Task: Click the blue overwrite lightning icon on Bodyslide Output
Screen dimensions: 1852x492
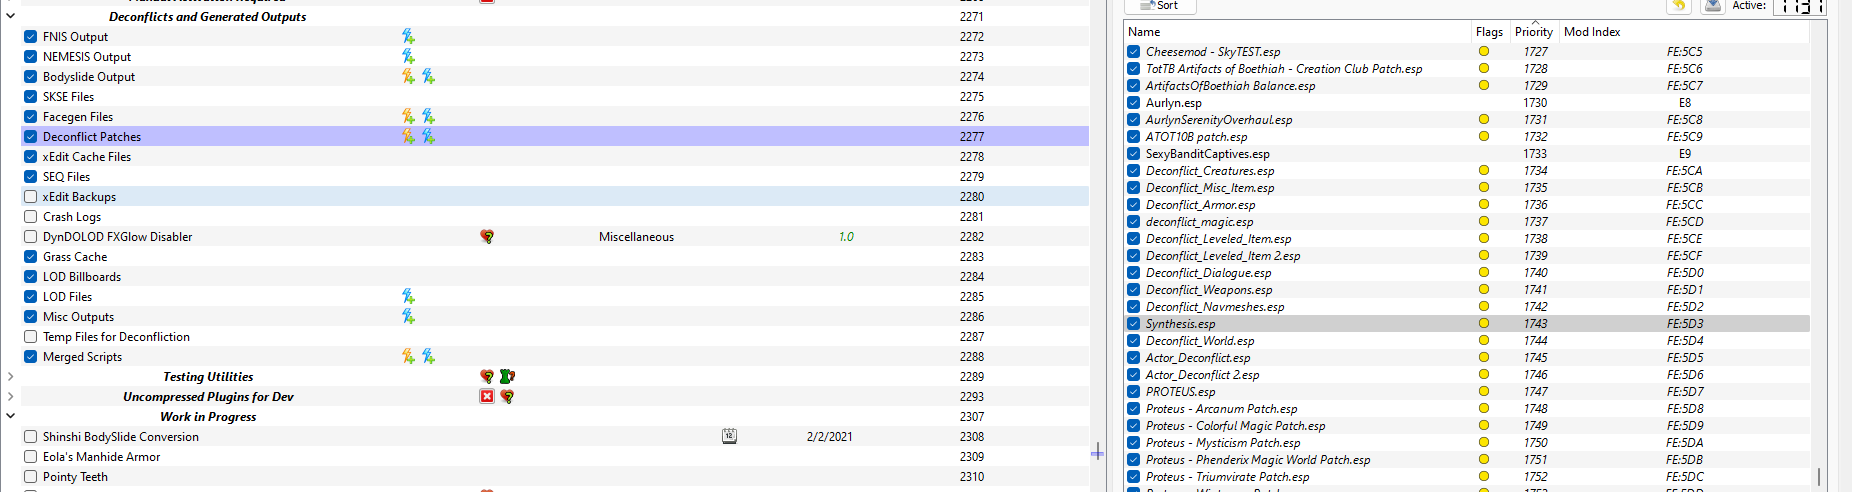Action: (428, 77)
